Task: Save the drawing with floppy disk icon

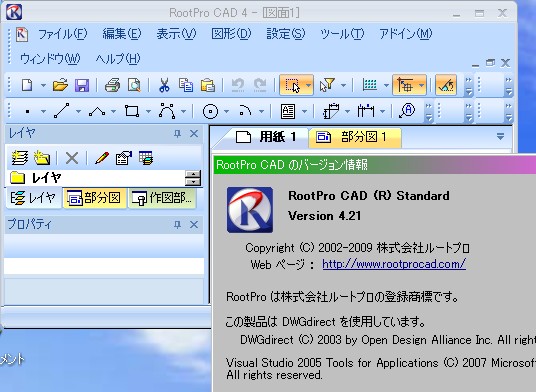Action: point(82,85)
